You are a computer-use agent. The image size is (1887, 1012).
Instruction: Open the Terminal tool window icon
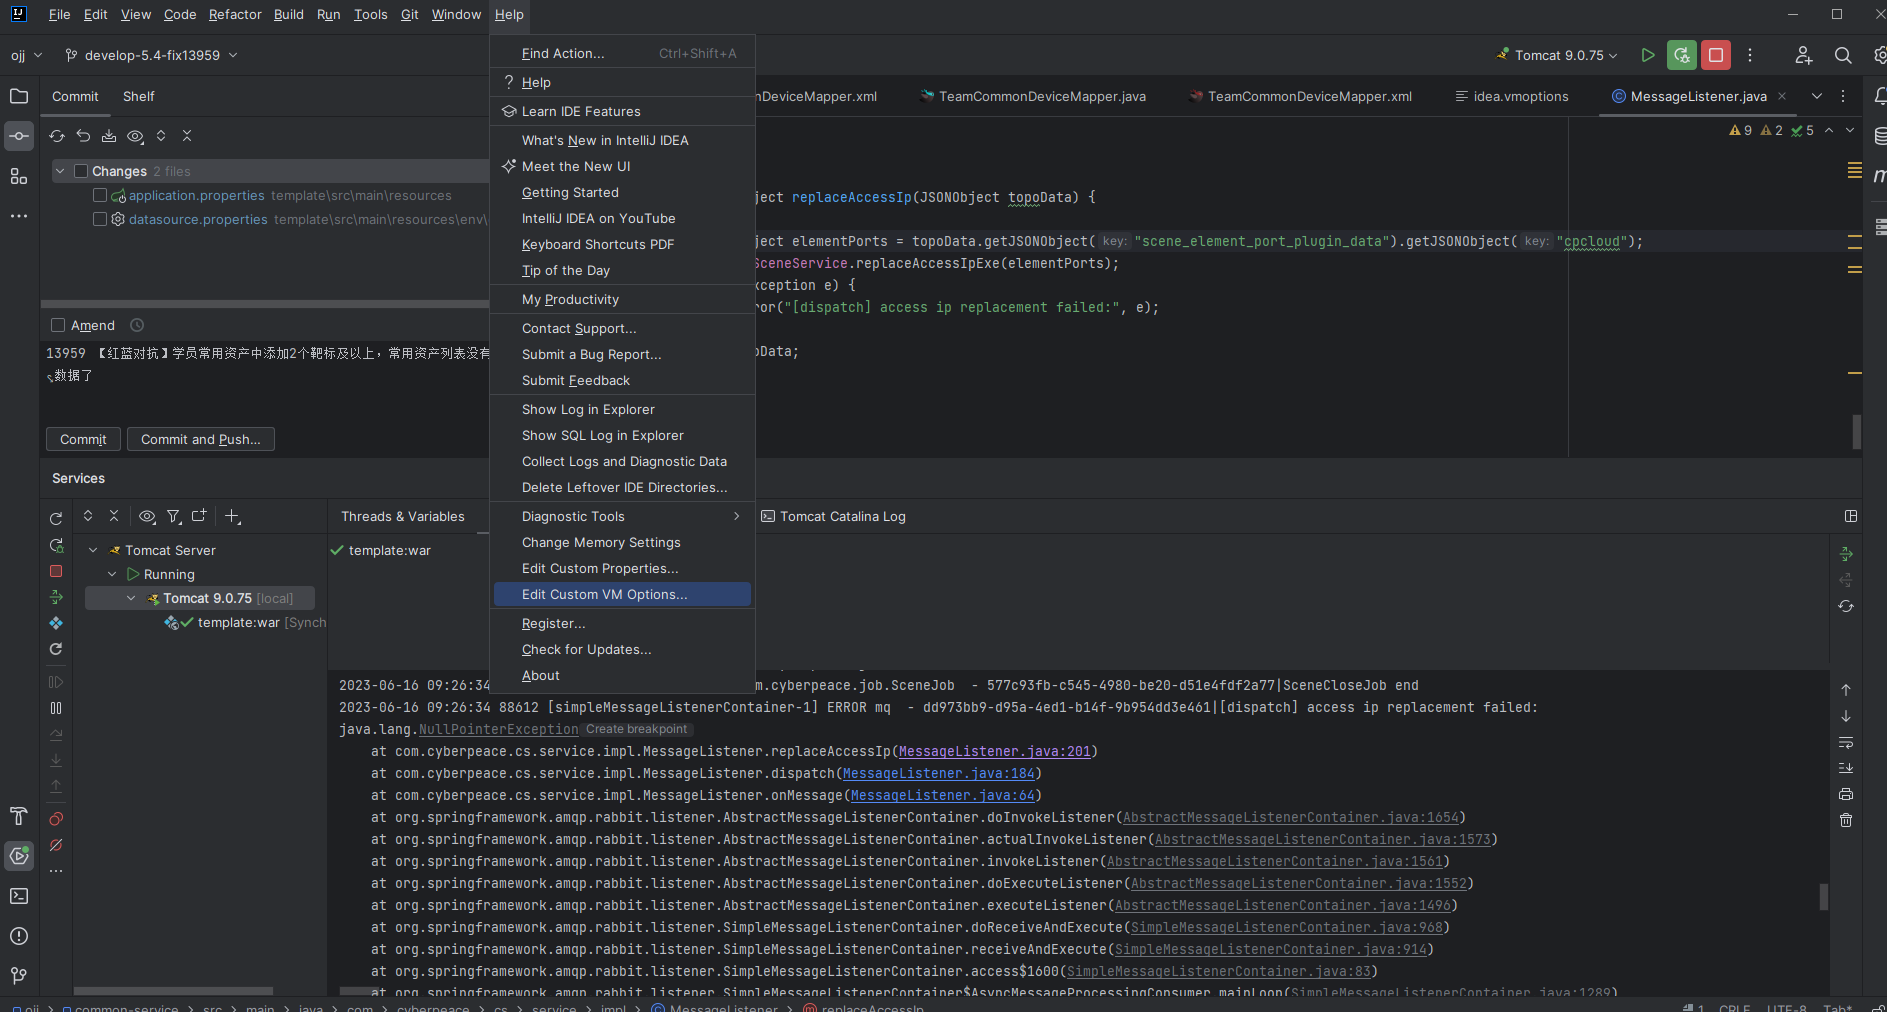click(19, 896)
